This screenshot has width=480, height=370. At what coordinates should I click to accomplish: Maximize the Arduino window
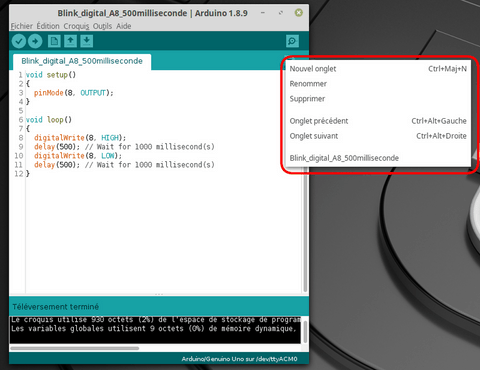point(281,13)
